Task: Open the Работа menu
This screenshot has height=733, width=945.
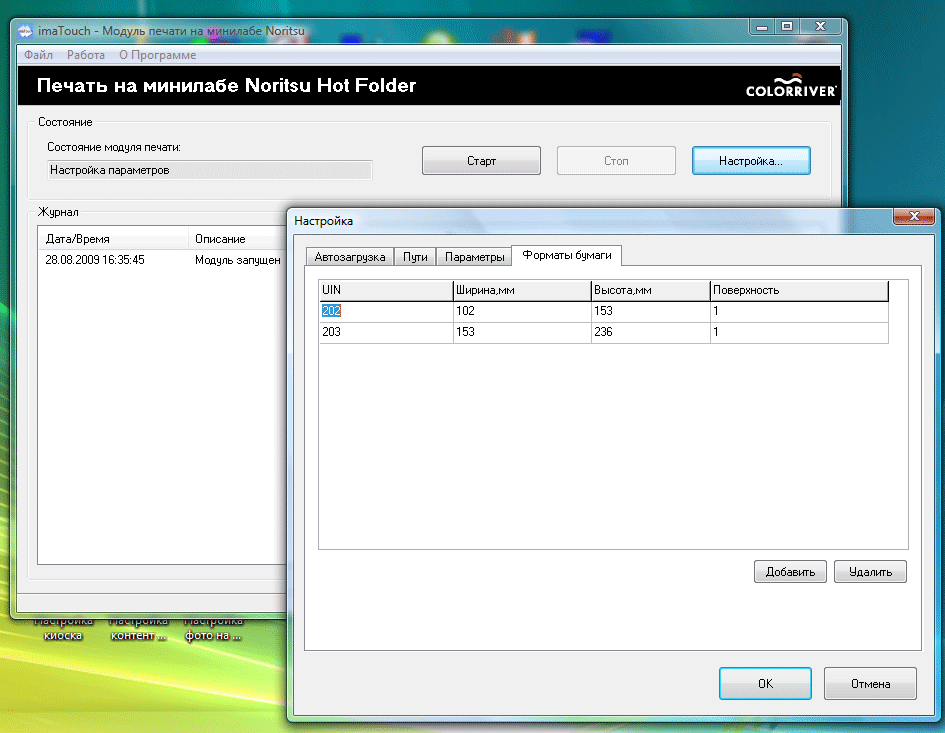Action: (86, 55)
